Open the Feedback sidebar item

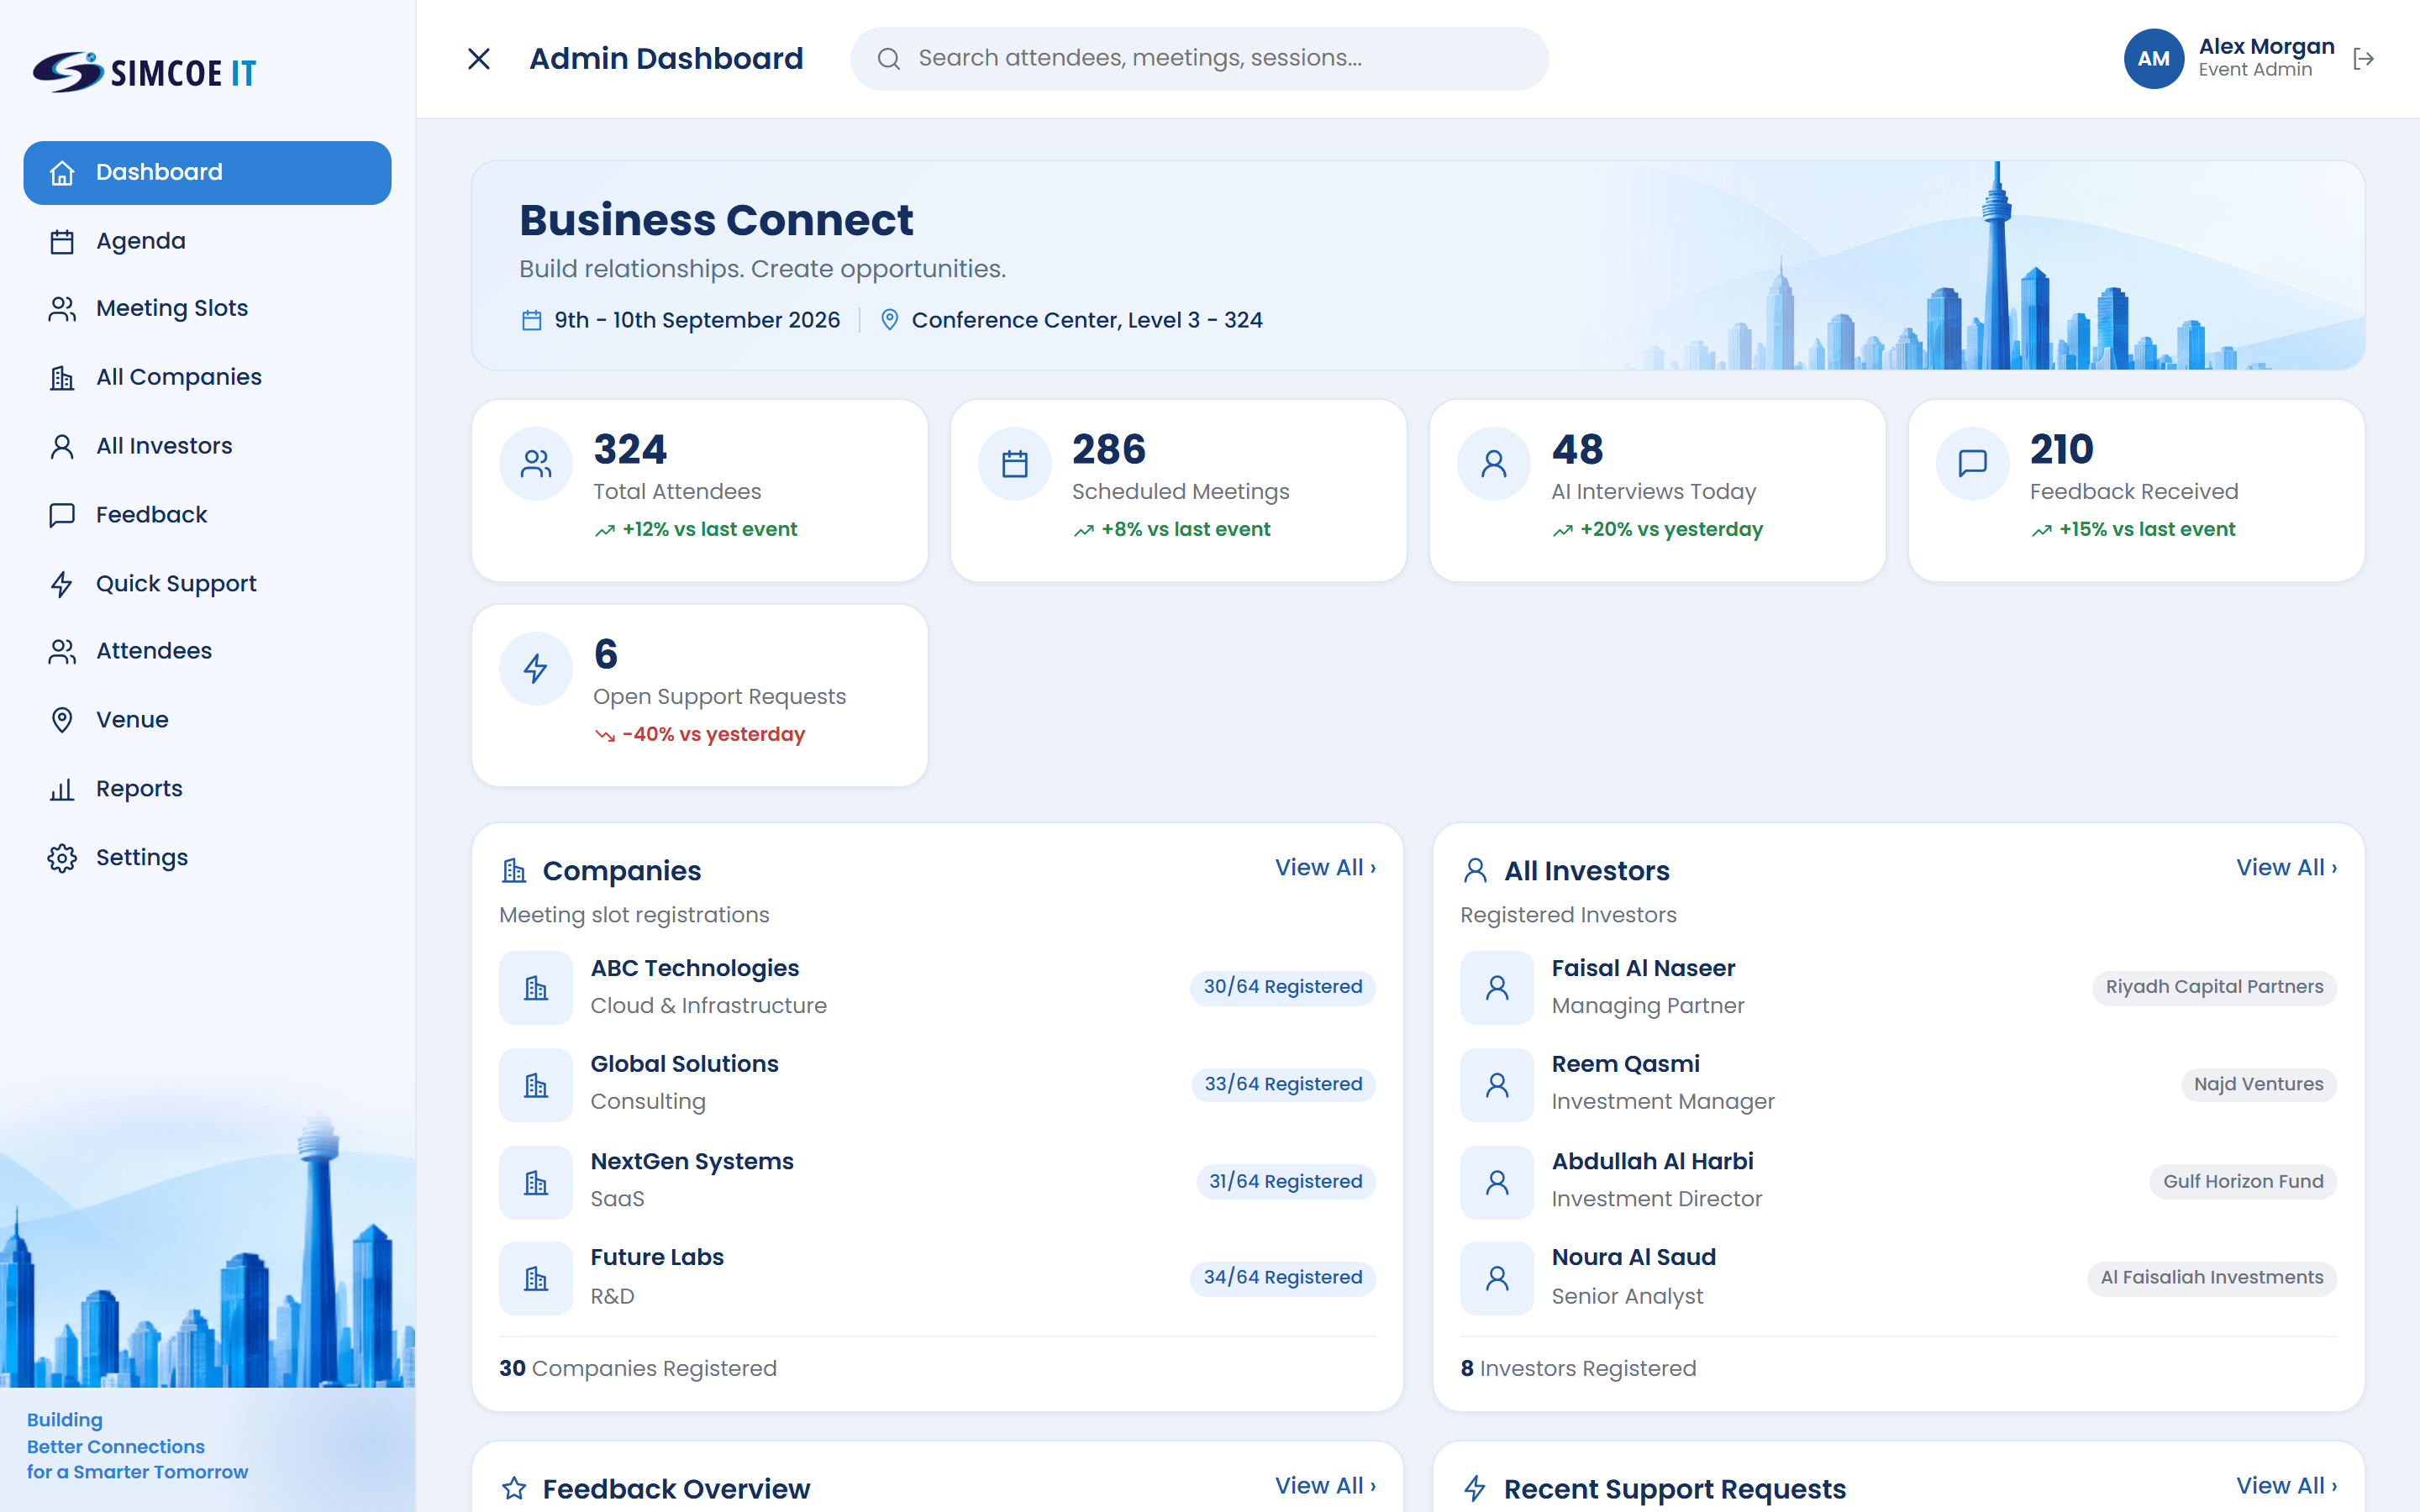pos(207,515)
